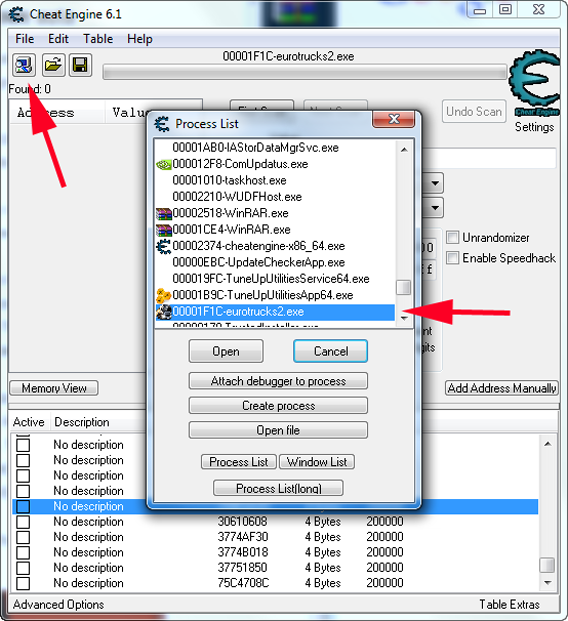The image size is (568, 621).
Task: Toggle Enable Speedhack checkbox
Action: click(452, 258)
